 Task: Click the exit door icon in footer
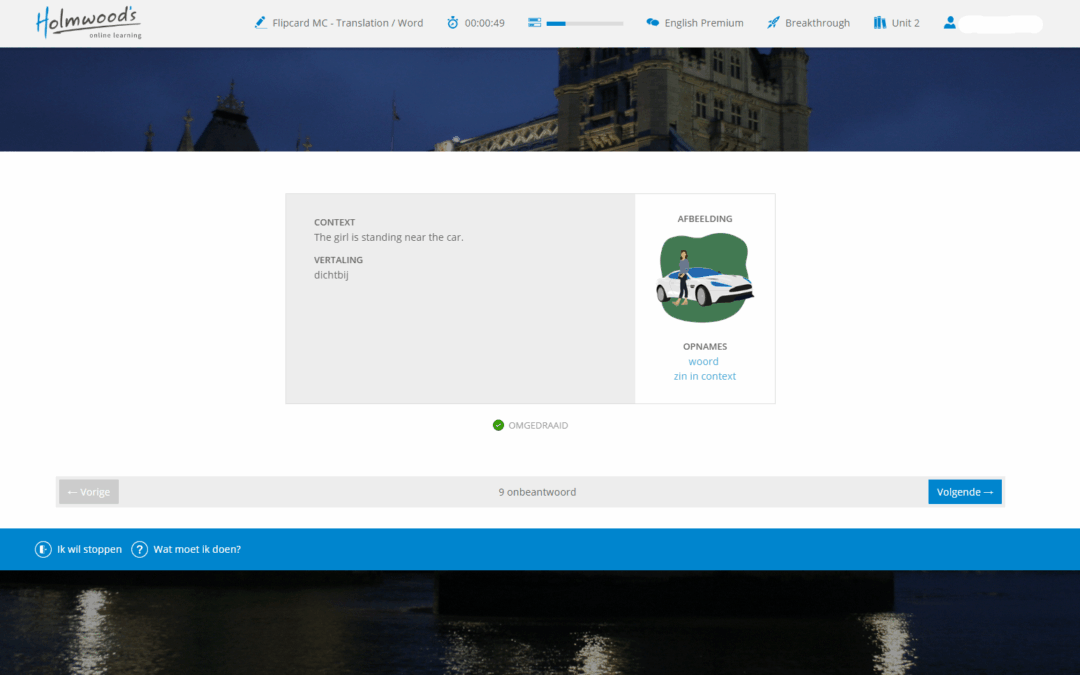point(43,549)
